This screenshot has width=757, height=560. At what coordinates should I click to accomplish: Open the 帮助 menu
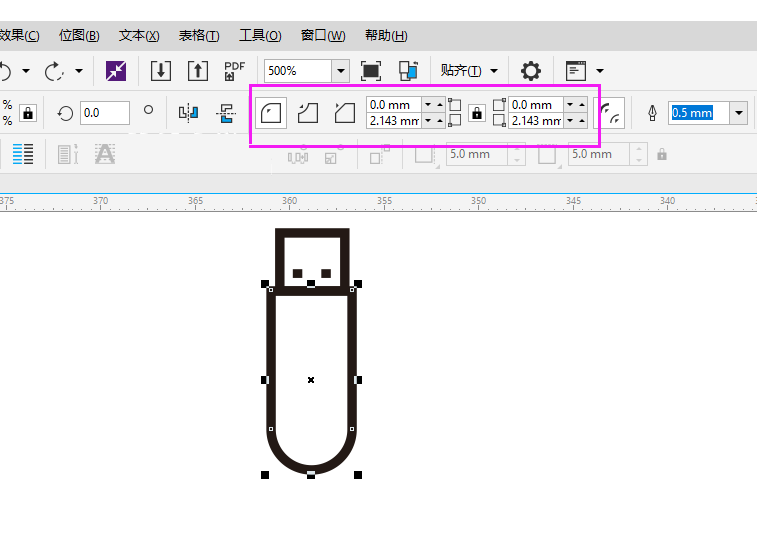386,35
